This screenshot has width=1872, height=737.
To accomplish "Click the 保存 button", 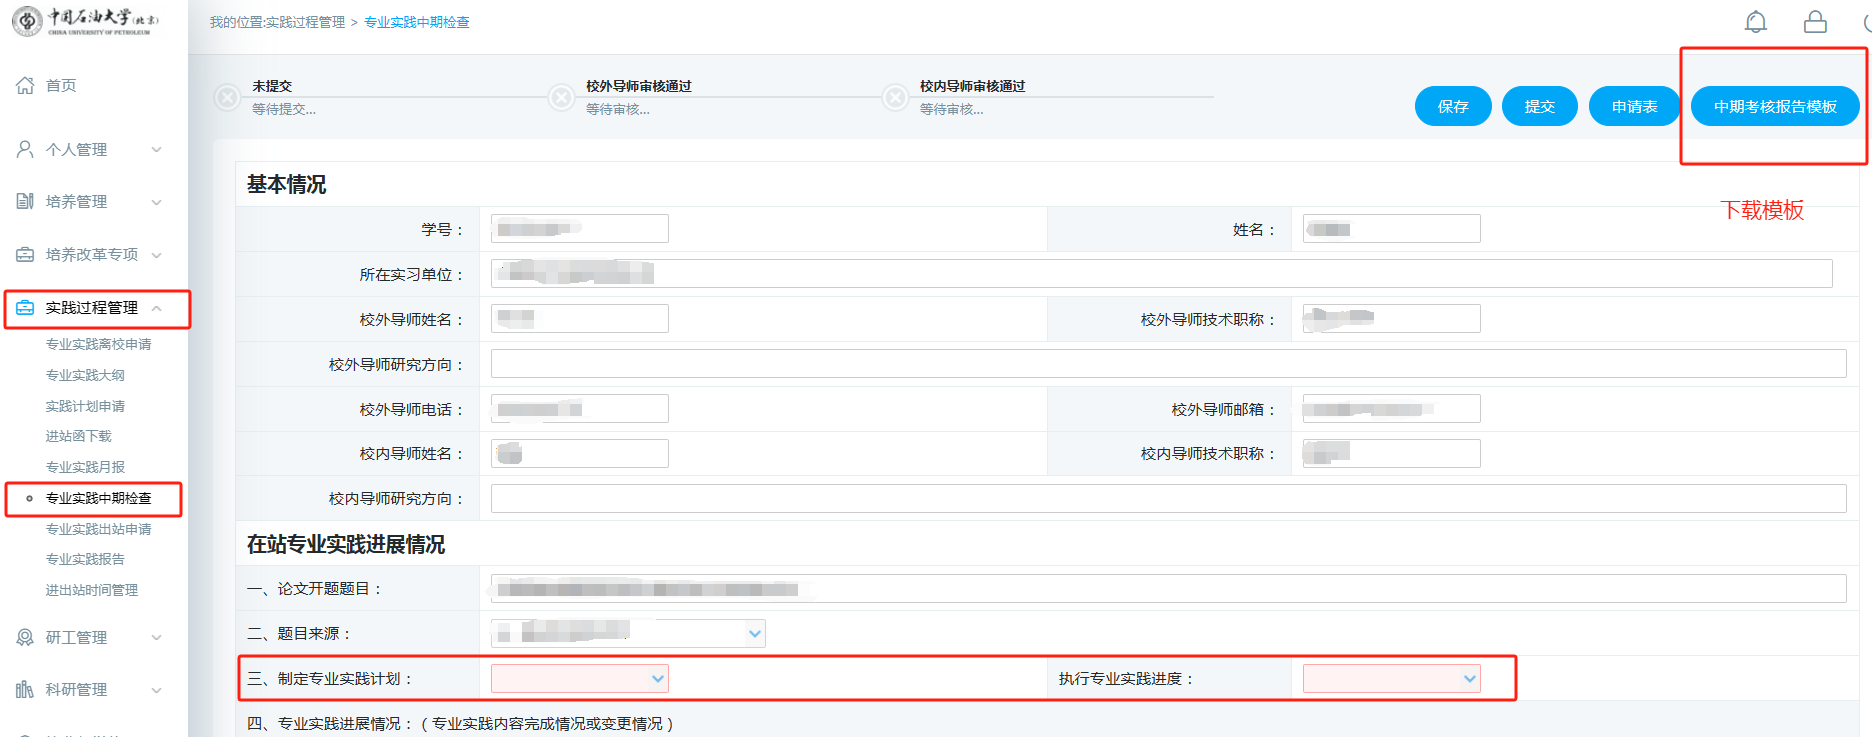I will pyautogui.click(x=1452, y=107).
